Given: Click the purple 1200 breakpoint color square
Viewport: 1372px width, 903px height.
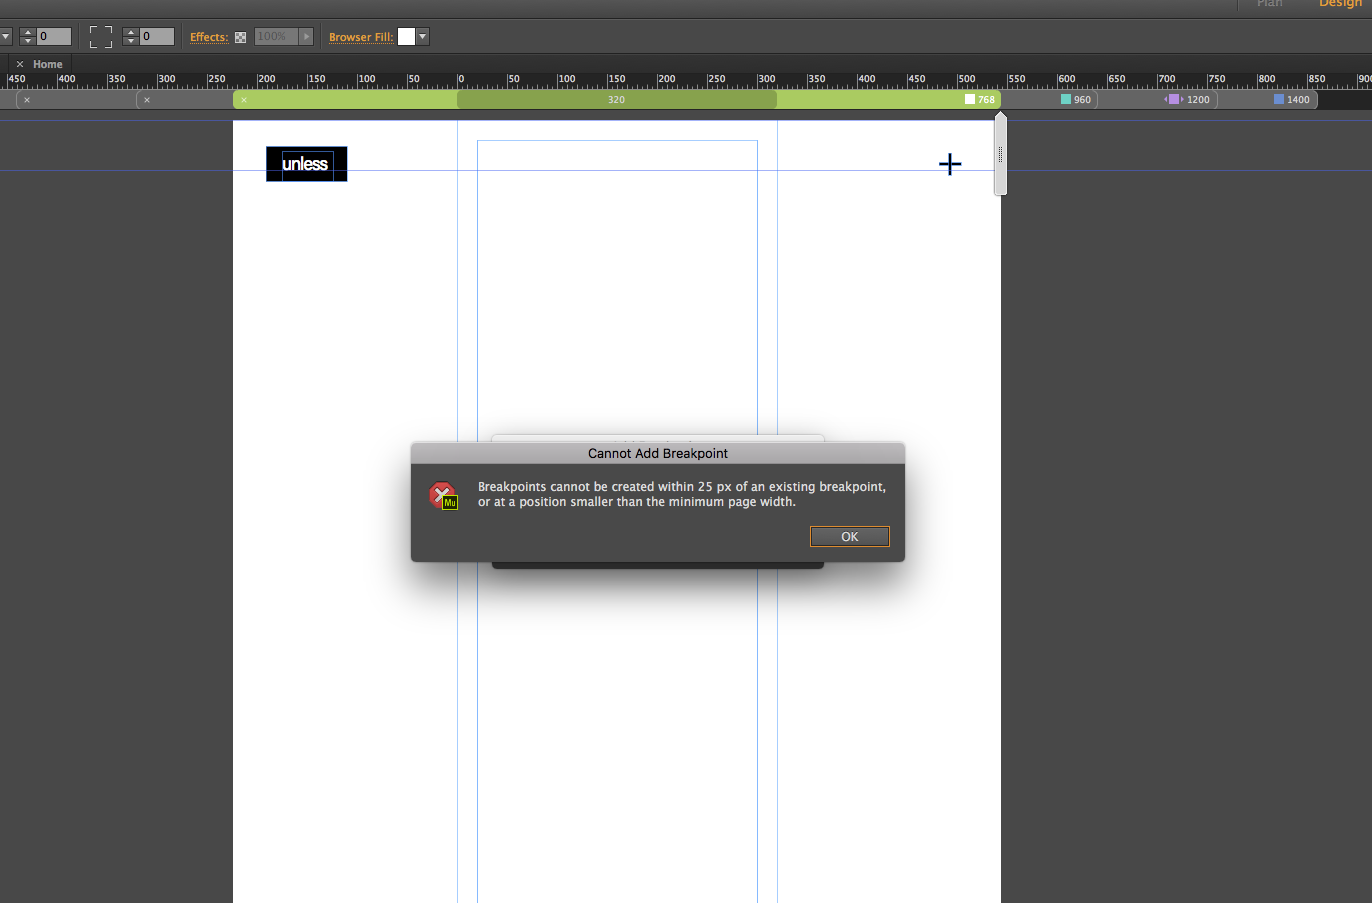Looking at the screenshot, I should point(1175,99).
